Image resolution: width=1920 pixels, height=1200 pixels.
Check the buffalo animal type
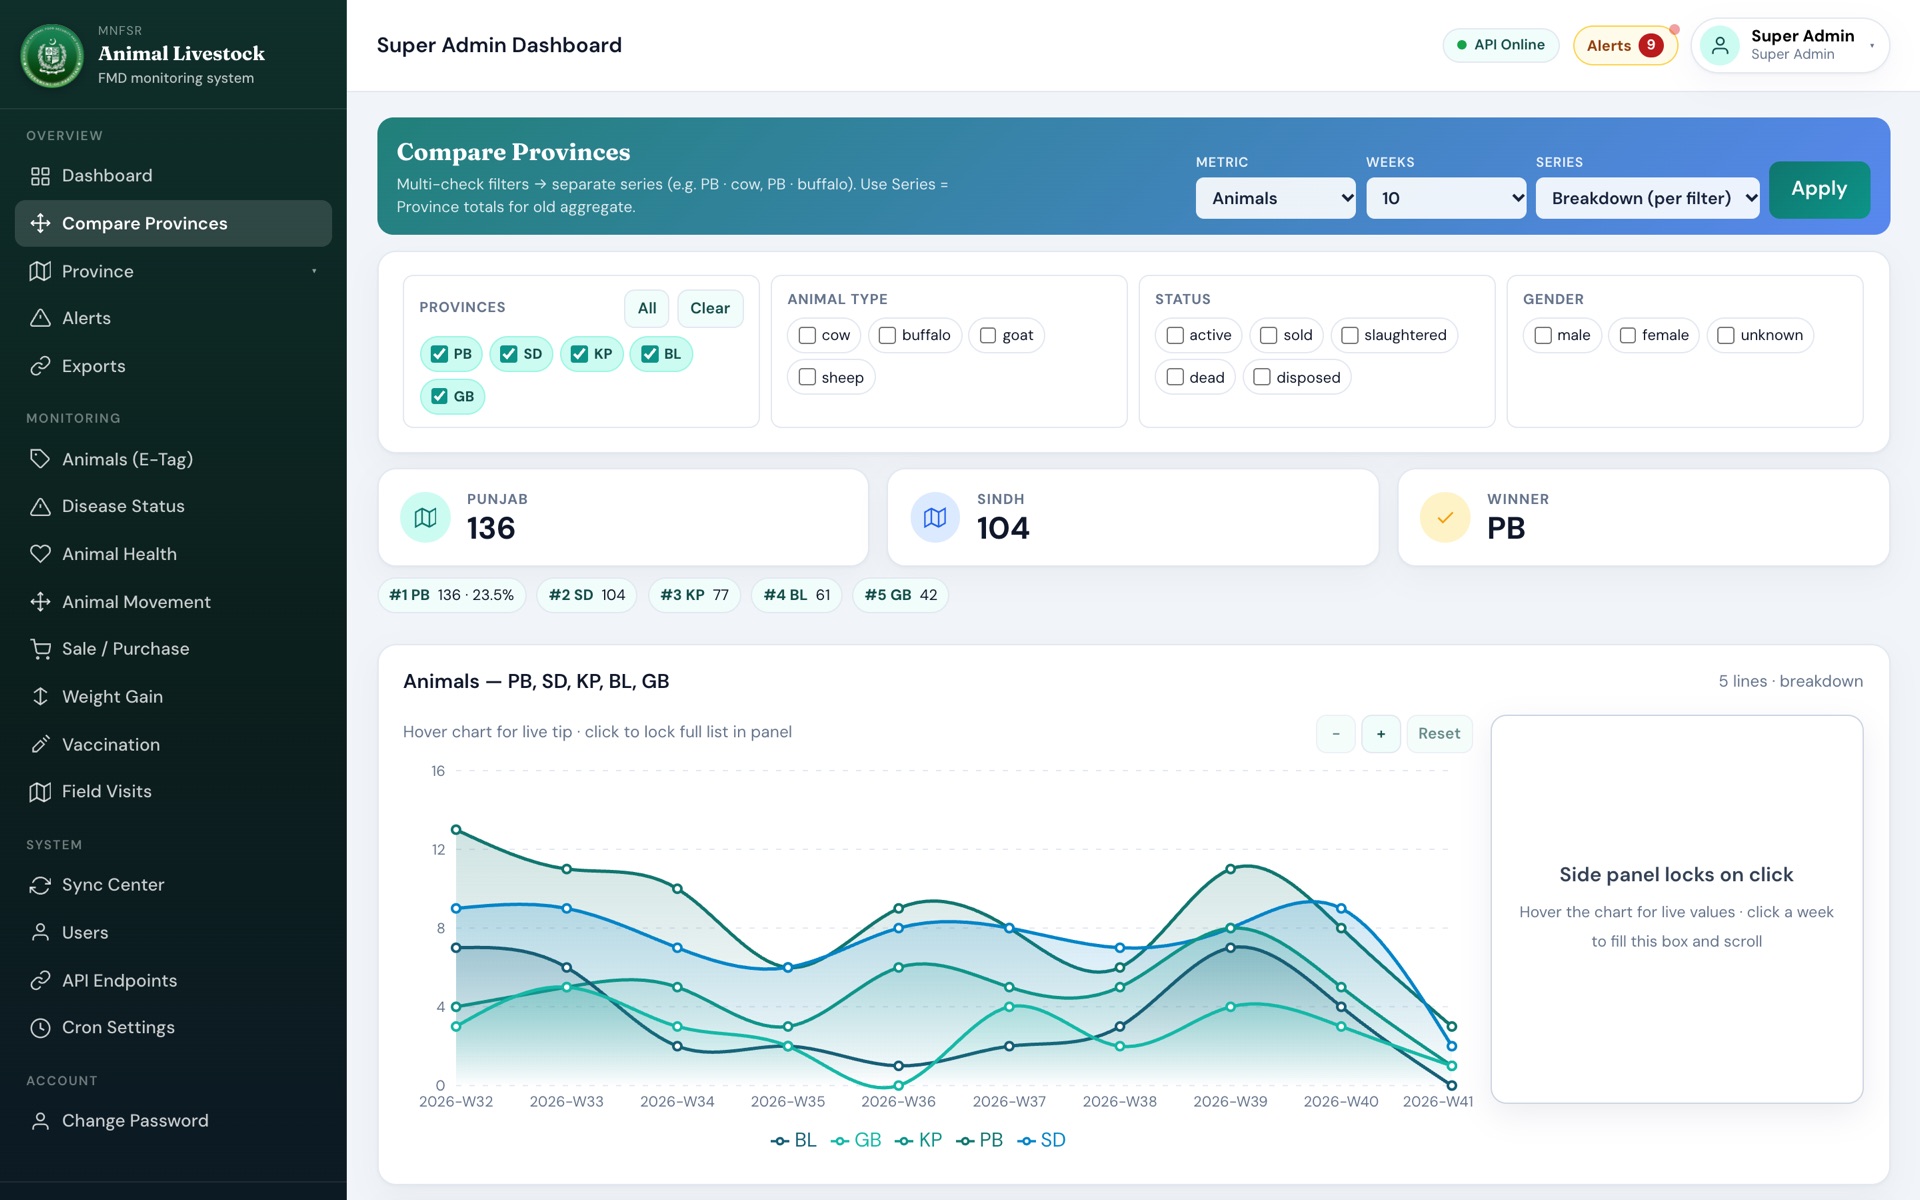(887, 335)
